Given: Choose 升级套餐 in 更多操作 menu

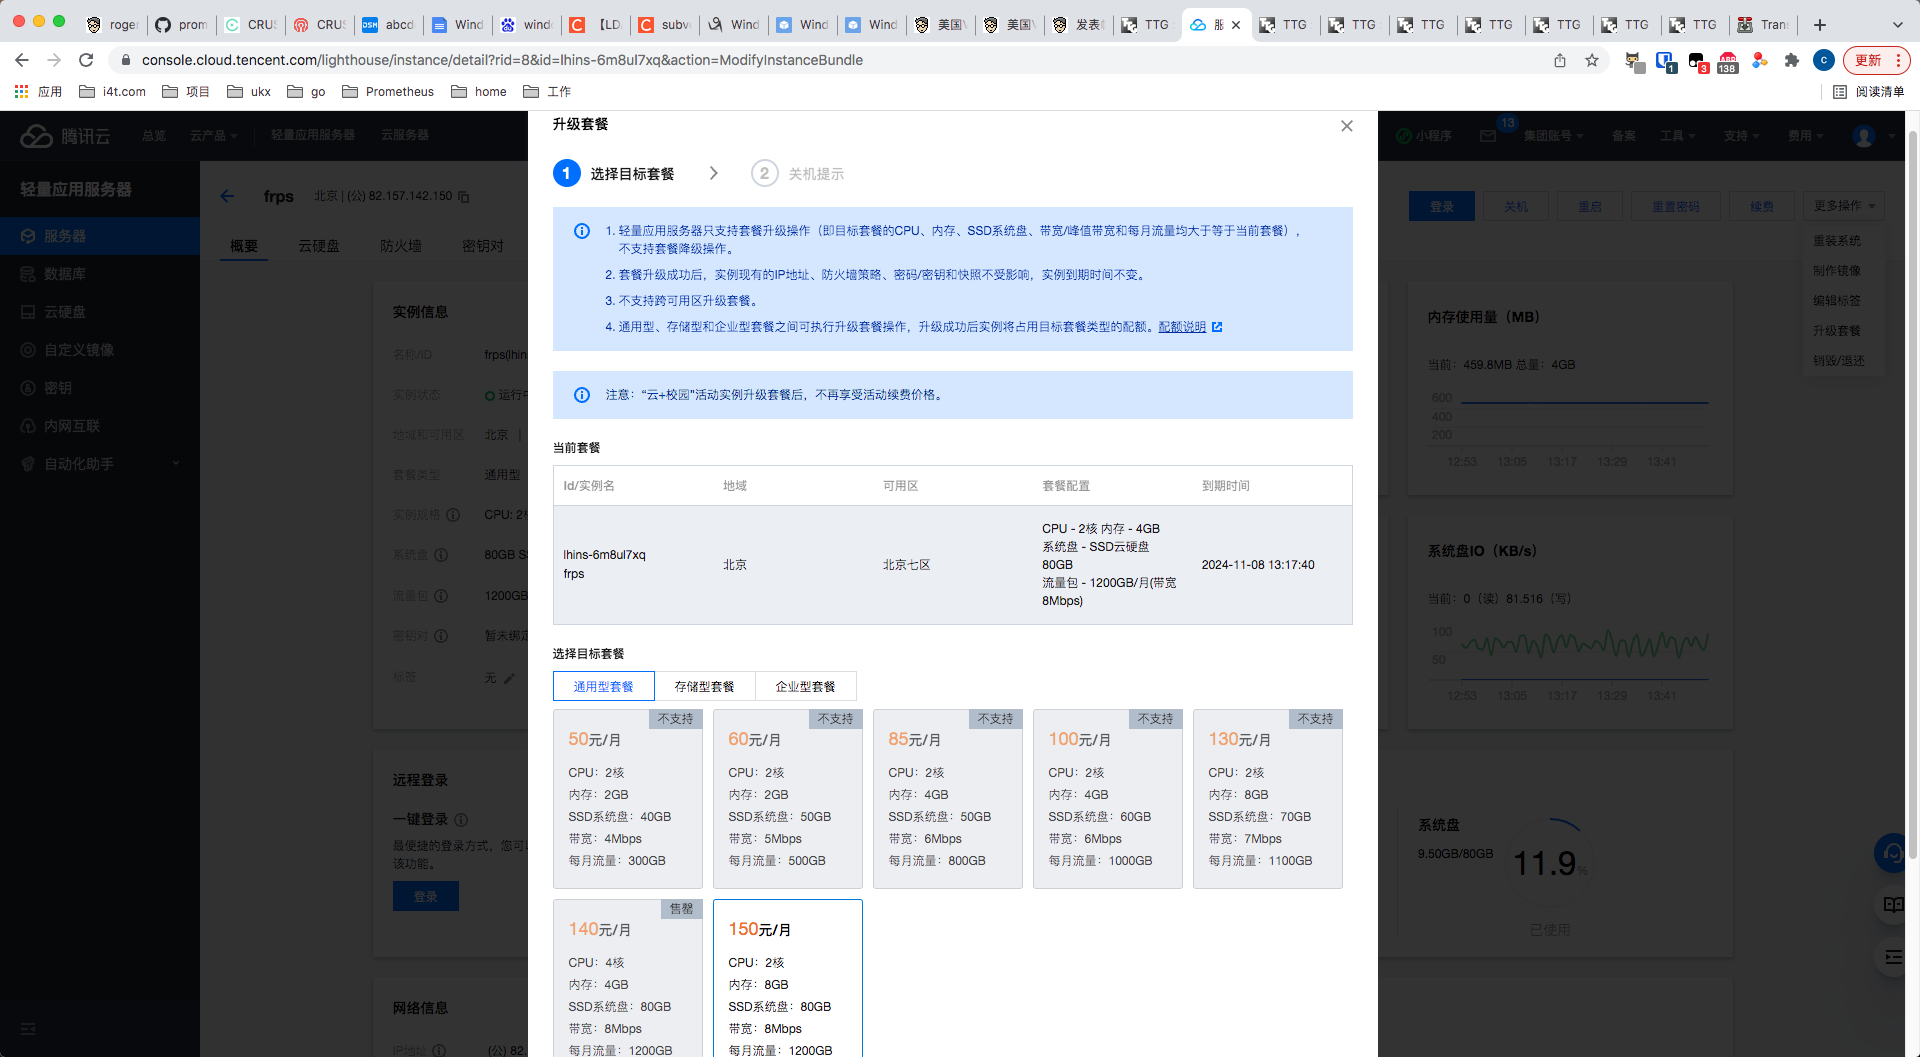Looking at the screenshot, I should 1837,331.
